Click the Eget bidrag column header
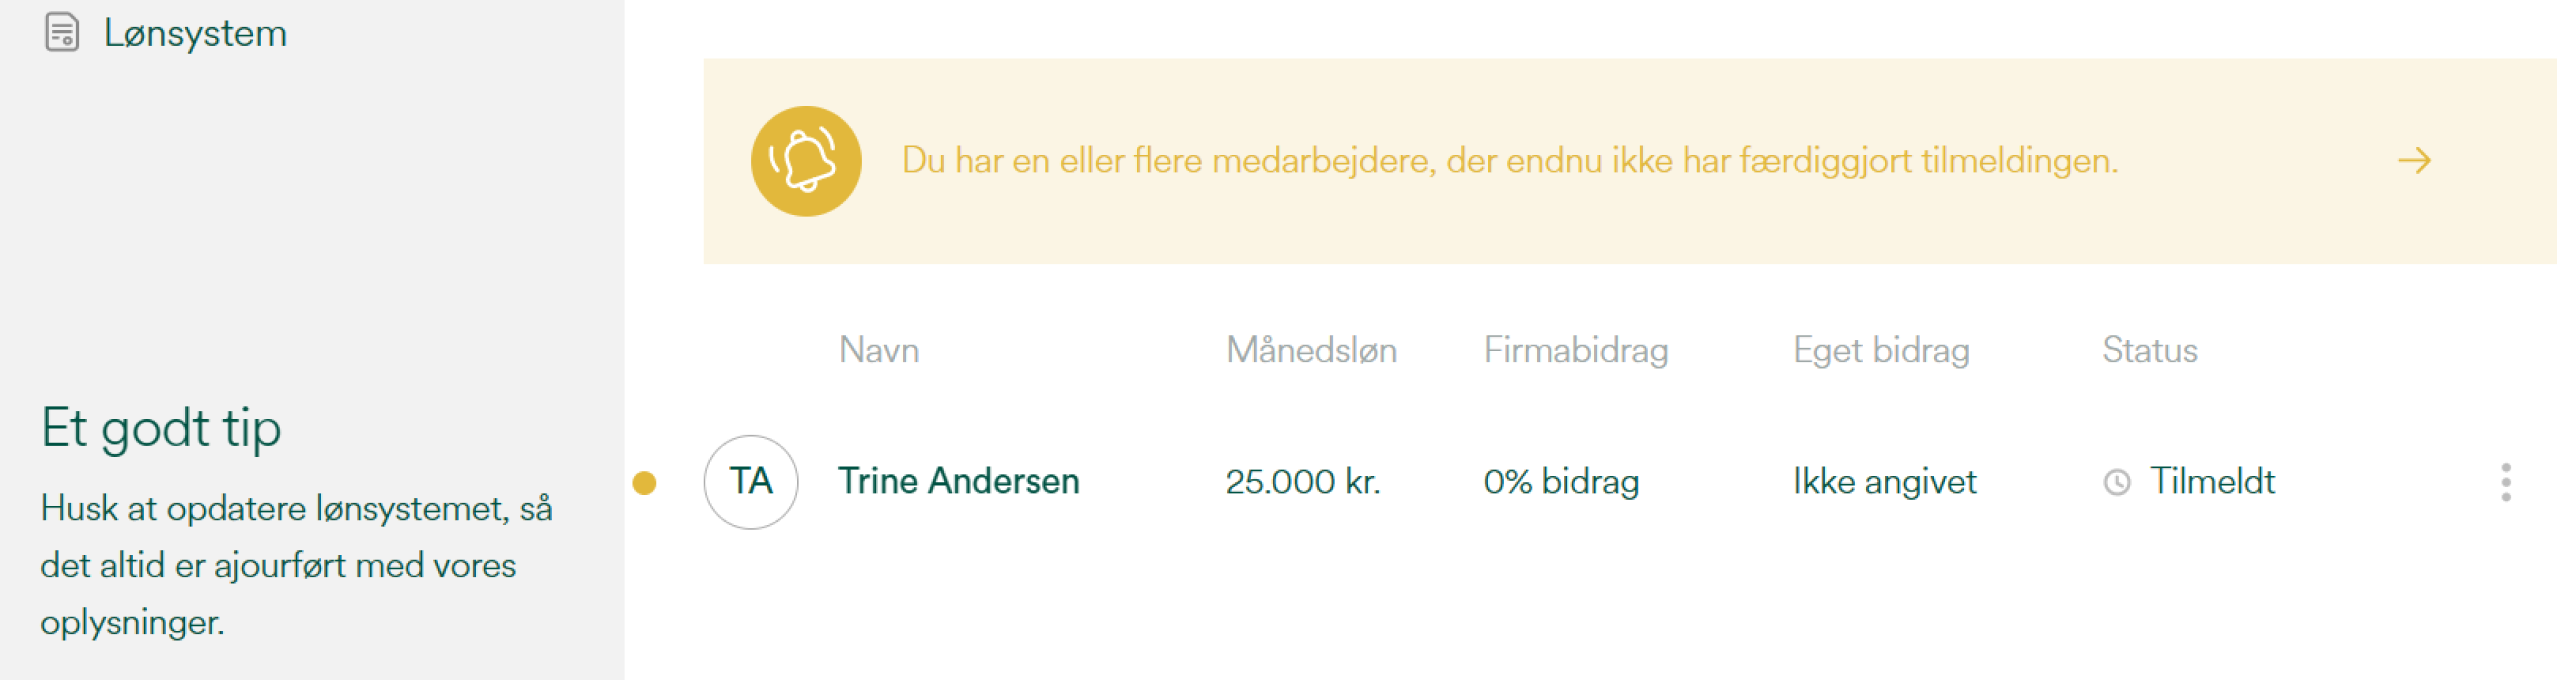The width and height of the screenshot is (2576, 680). (1880, 350)
